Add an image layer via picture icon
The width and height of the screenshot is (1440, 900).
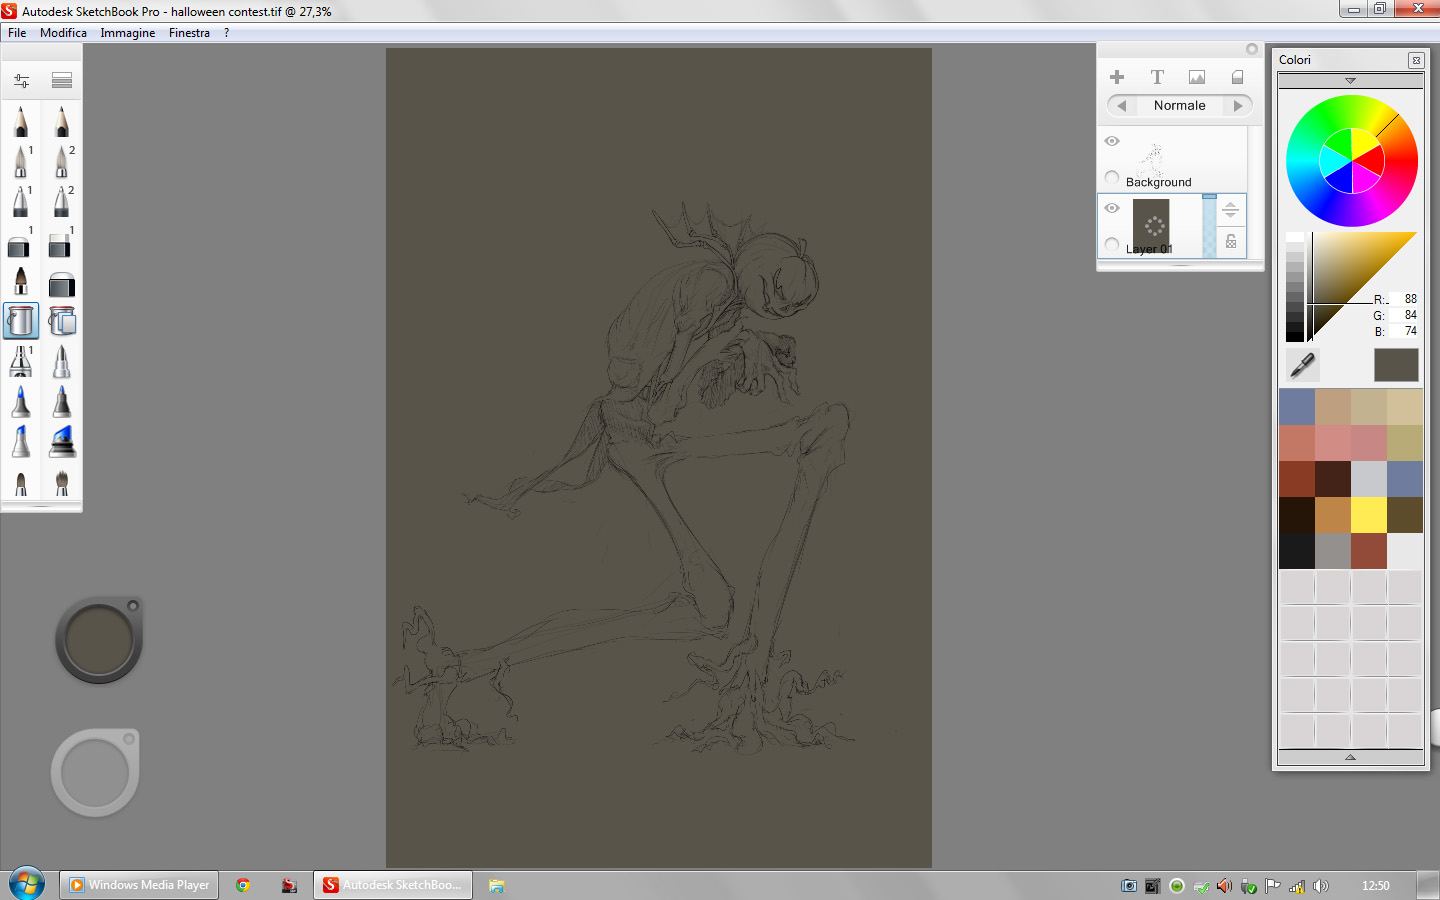(1197, 77)
